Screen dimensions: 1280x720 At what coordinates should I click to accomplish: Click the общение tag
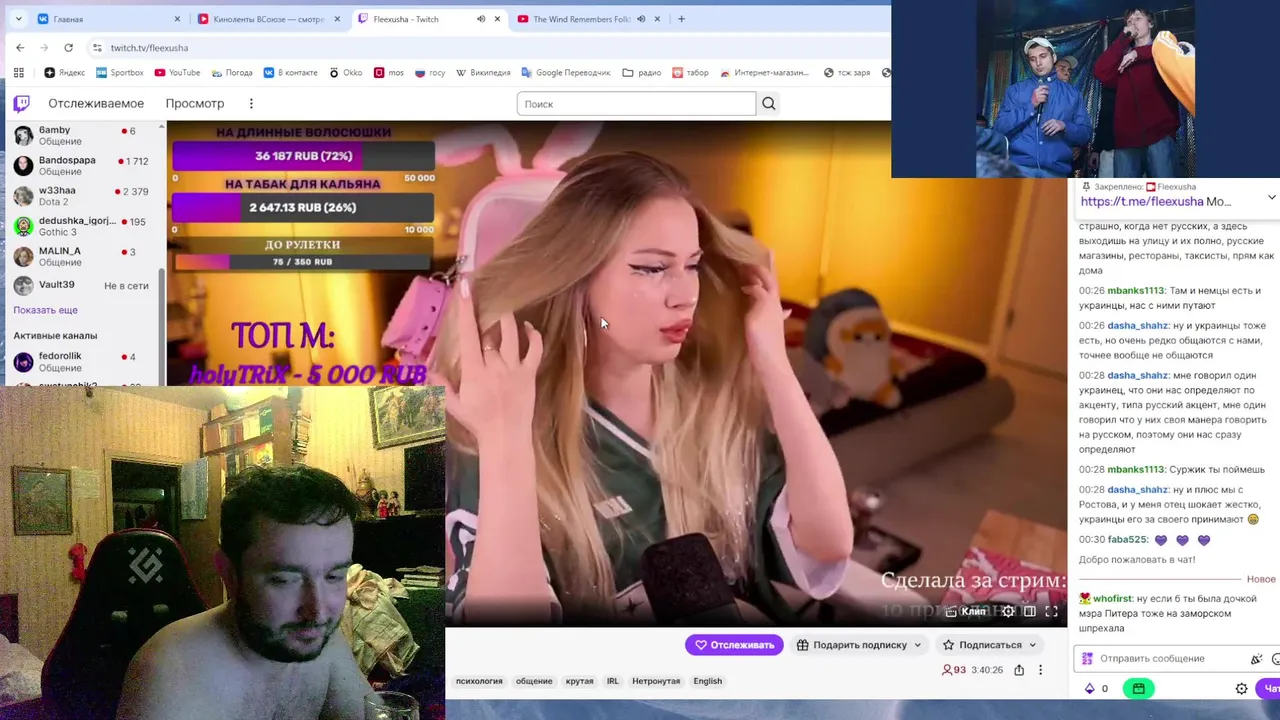point(534,681)
